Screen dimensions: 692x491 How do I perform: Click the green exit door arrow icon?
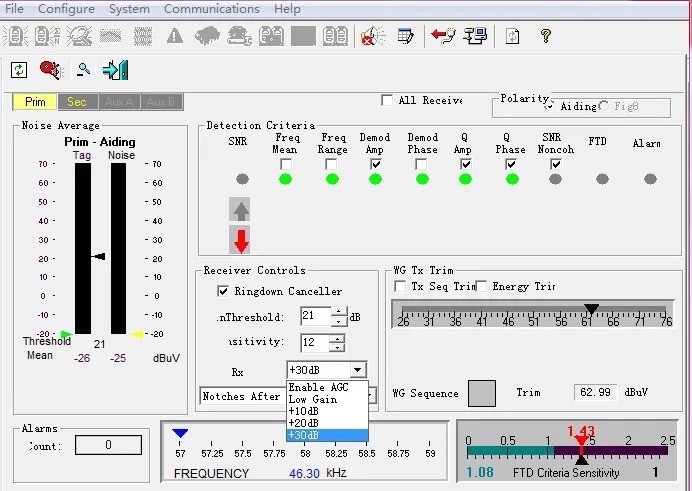point(116,70)
